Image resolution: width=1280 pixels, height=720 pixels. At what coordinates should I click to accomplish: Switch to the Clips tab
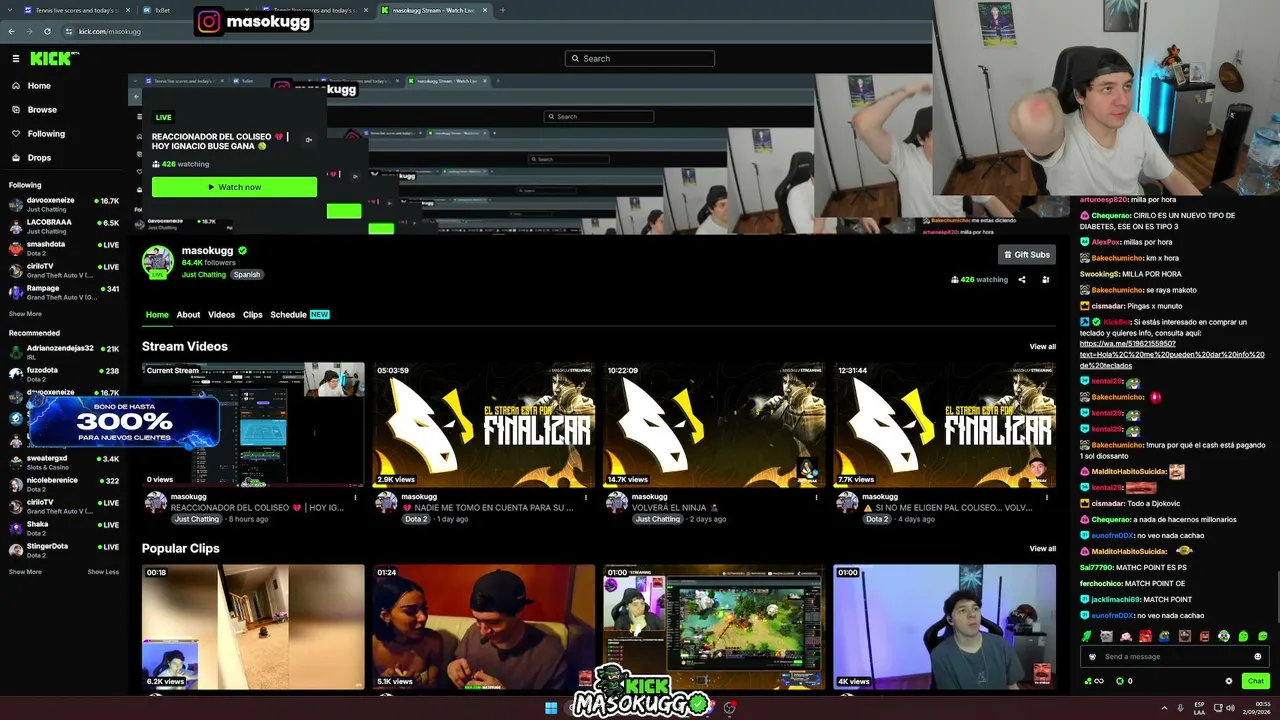[x=253, y=315]
